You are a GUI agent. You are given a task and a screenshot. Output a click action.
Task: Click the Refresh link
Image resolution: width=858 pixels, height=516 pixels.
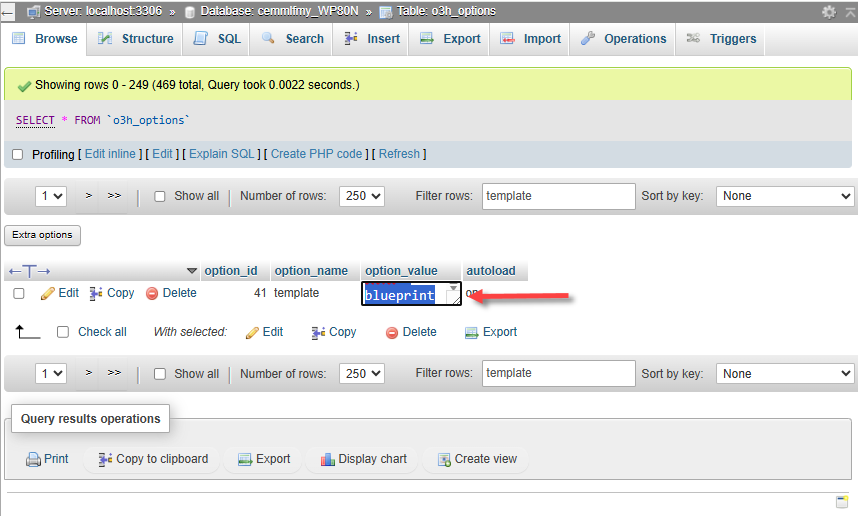pos(399,154)
